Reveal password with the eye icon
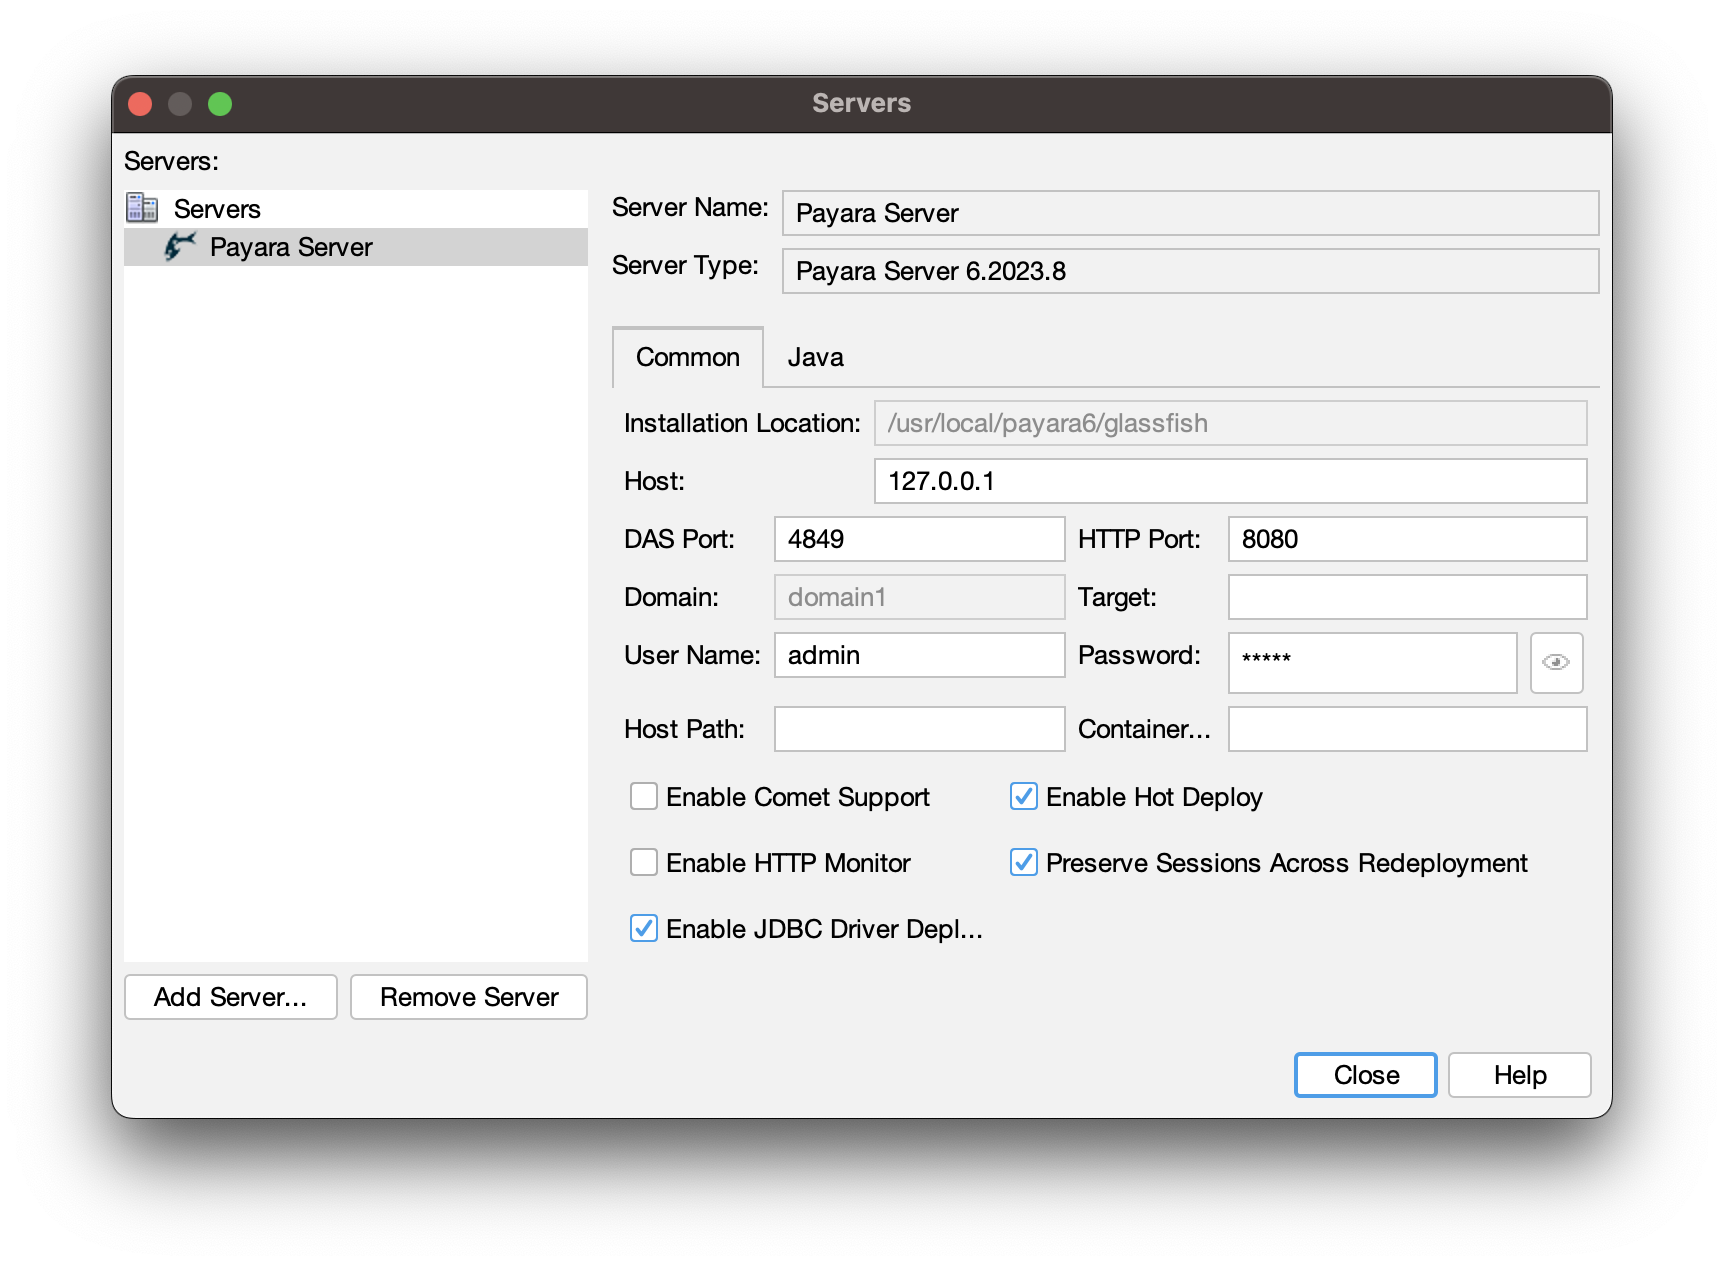1724x1266 pixels. pyautogui.click(x=1555, y=662)
